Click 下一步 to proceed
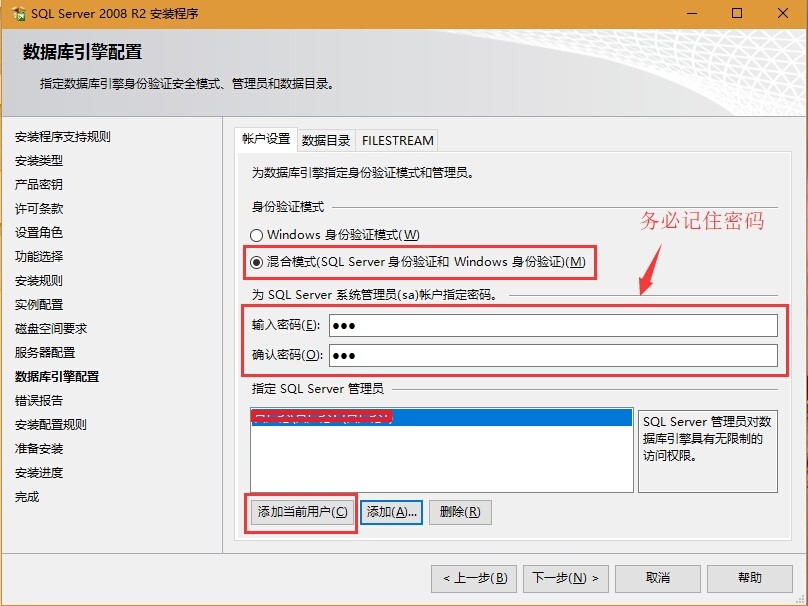 click(563, 578)
